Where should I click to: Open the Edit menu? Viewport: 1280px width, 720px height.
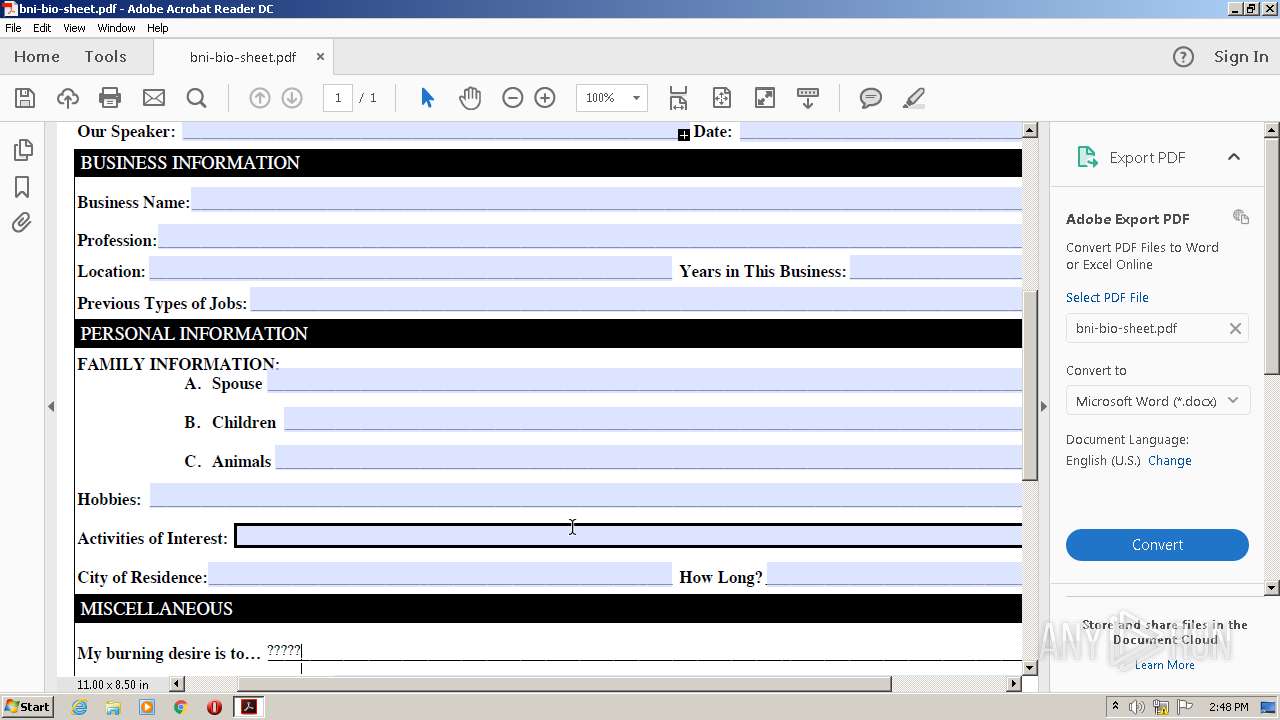tap(42, 28)
